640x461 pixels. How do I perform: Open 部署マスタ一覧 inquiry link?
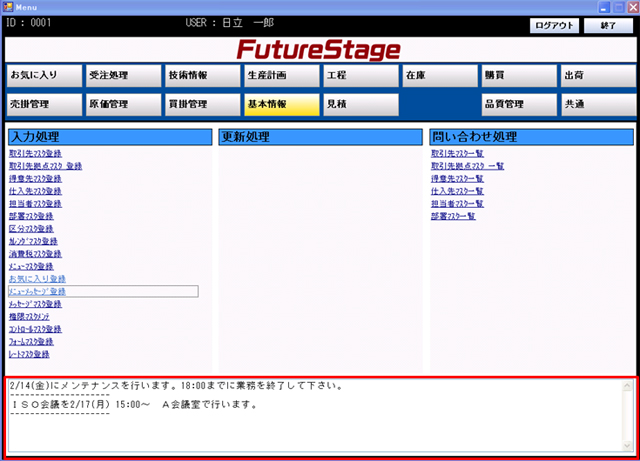(x=453, y=216)
